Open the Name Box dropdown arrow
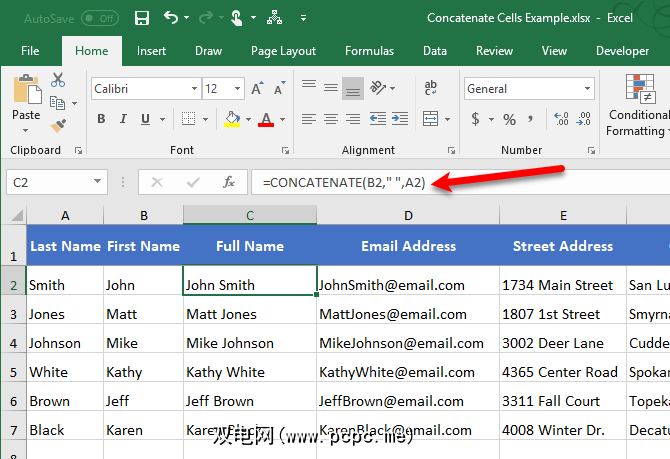This screenshot has width=670, height=459. click(x=98, y=182)
